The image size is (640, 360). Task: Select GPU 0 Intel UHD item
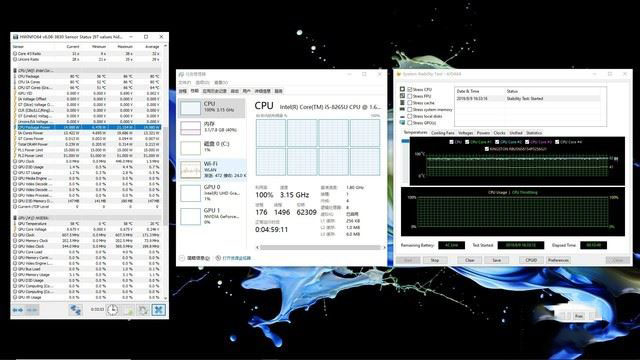[x=212, y=193]
